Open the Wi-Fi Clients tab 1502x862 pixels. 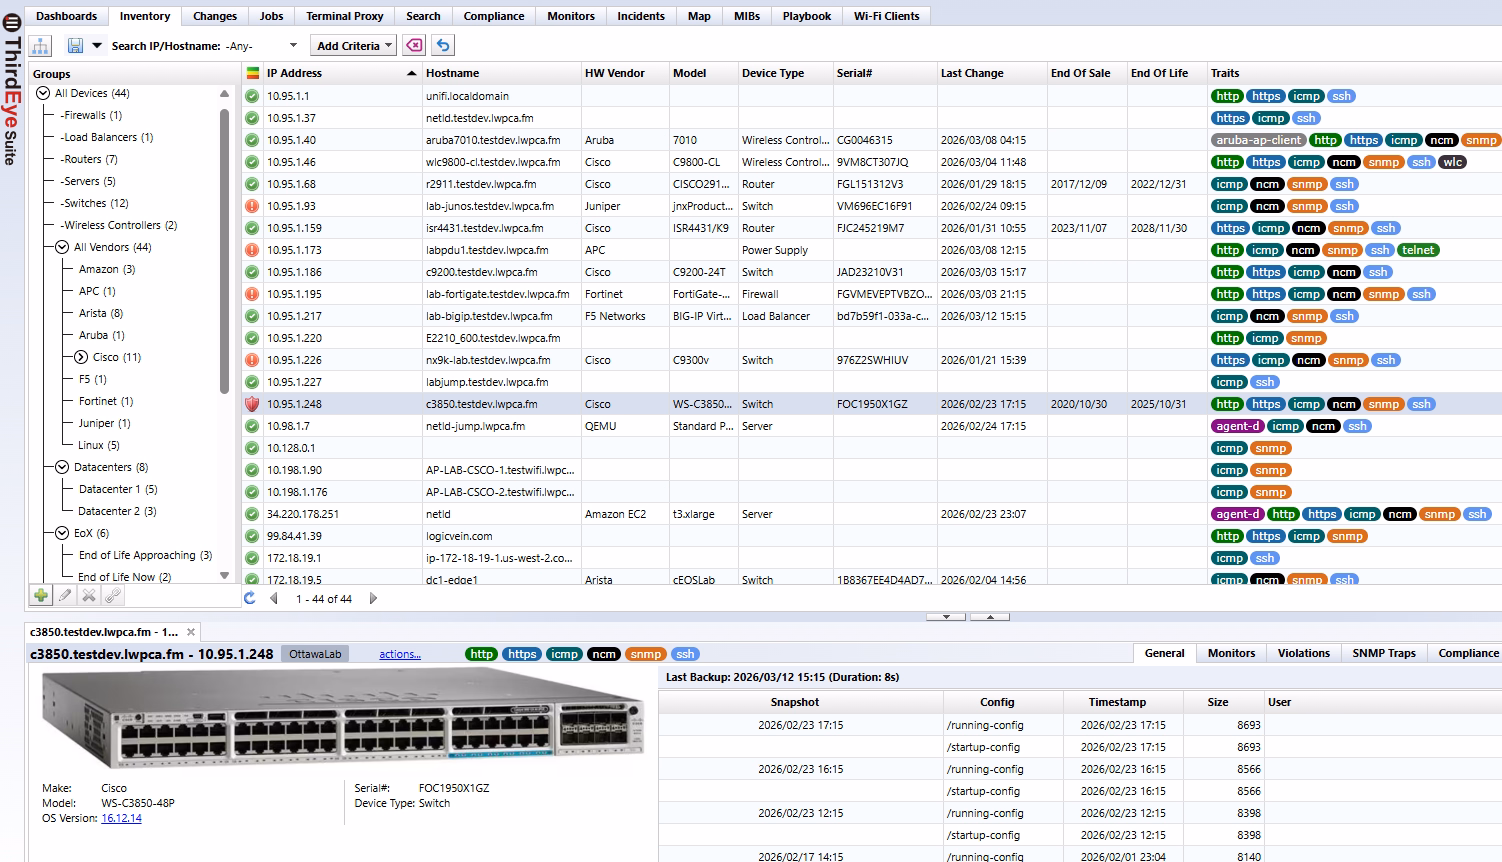[x=886, y=15]
